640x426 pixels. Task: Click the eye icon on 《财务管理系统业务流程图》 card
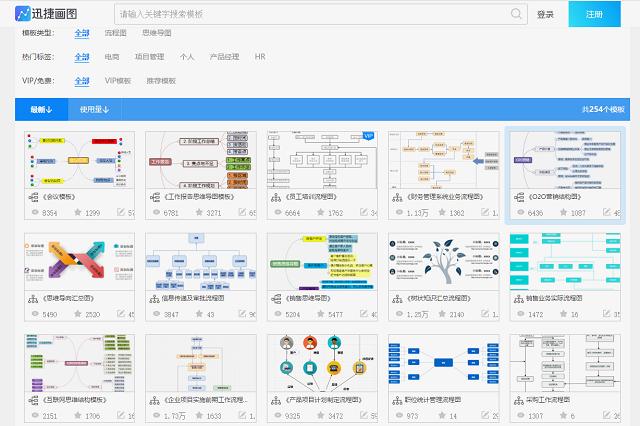pos(399,212)
